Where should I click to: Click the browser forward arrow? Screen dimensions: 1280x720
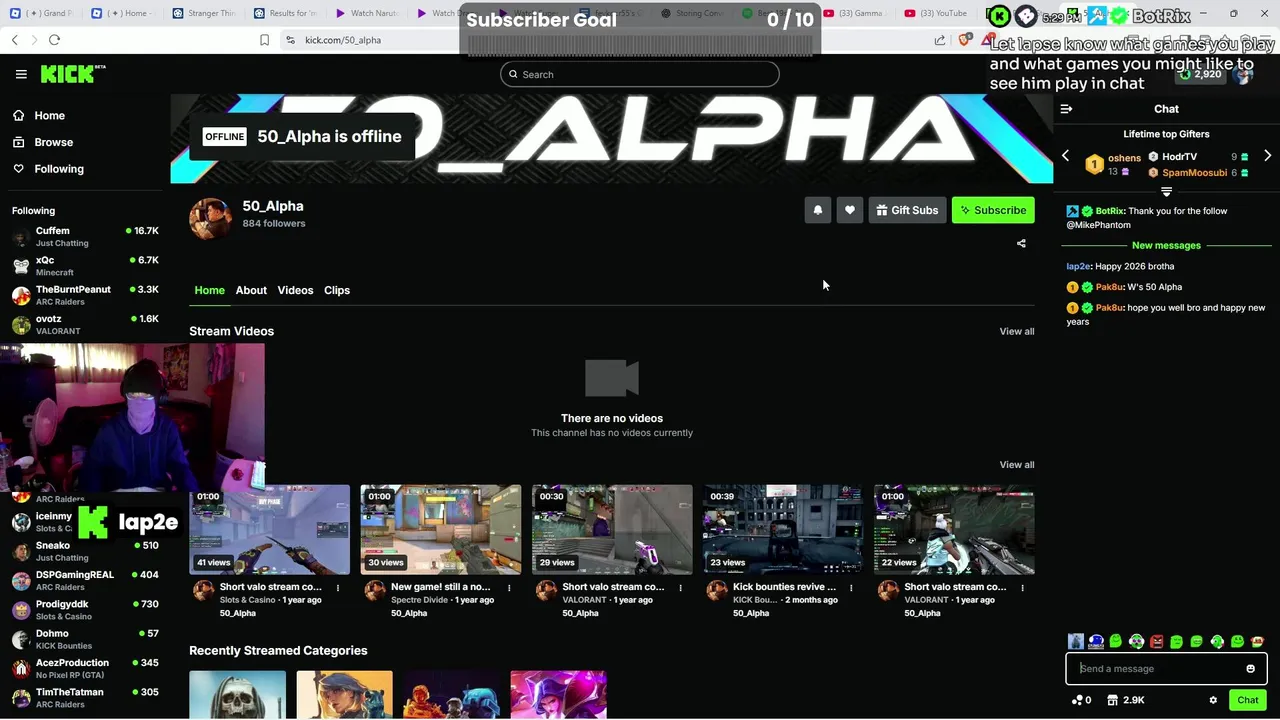click(34, 40)
